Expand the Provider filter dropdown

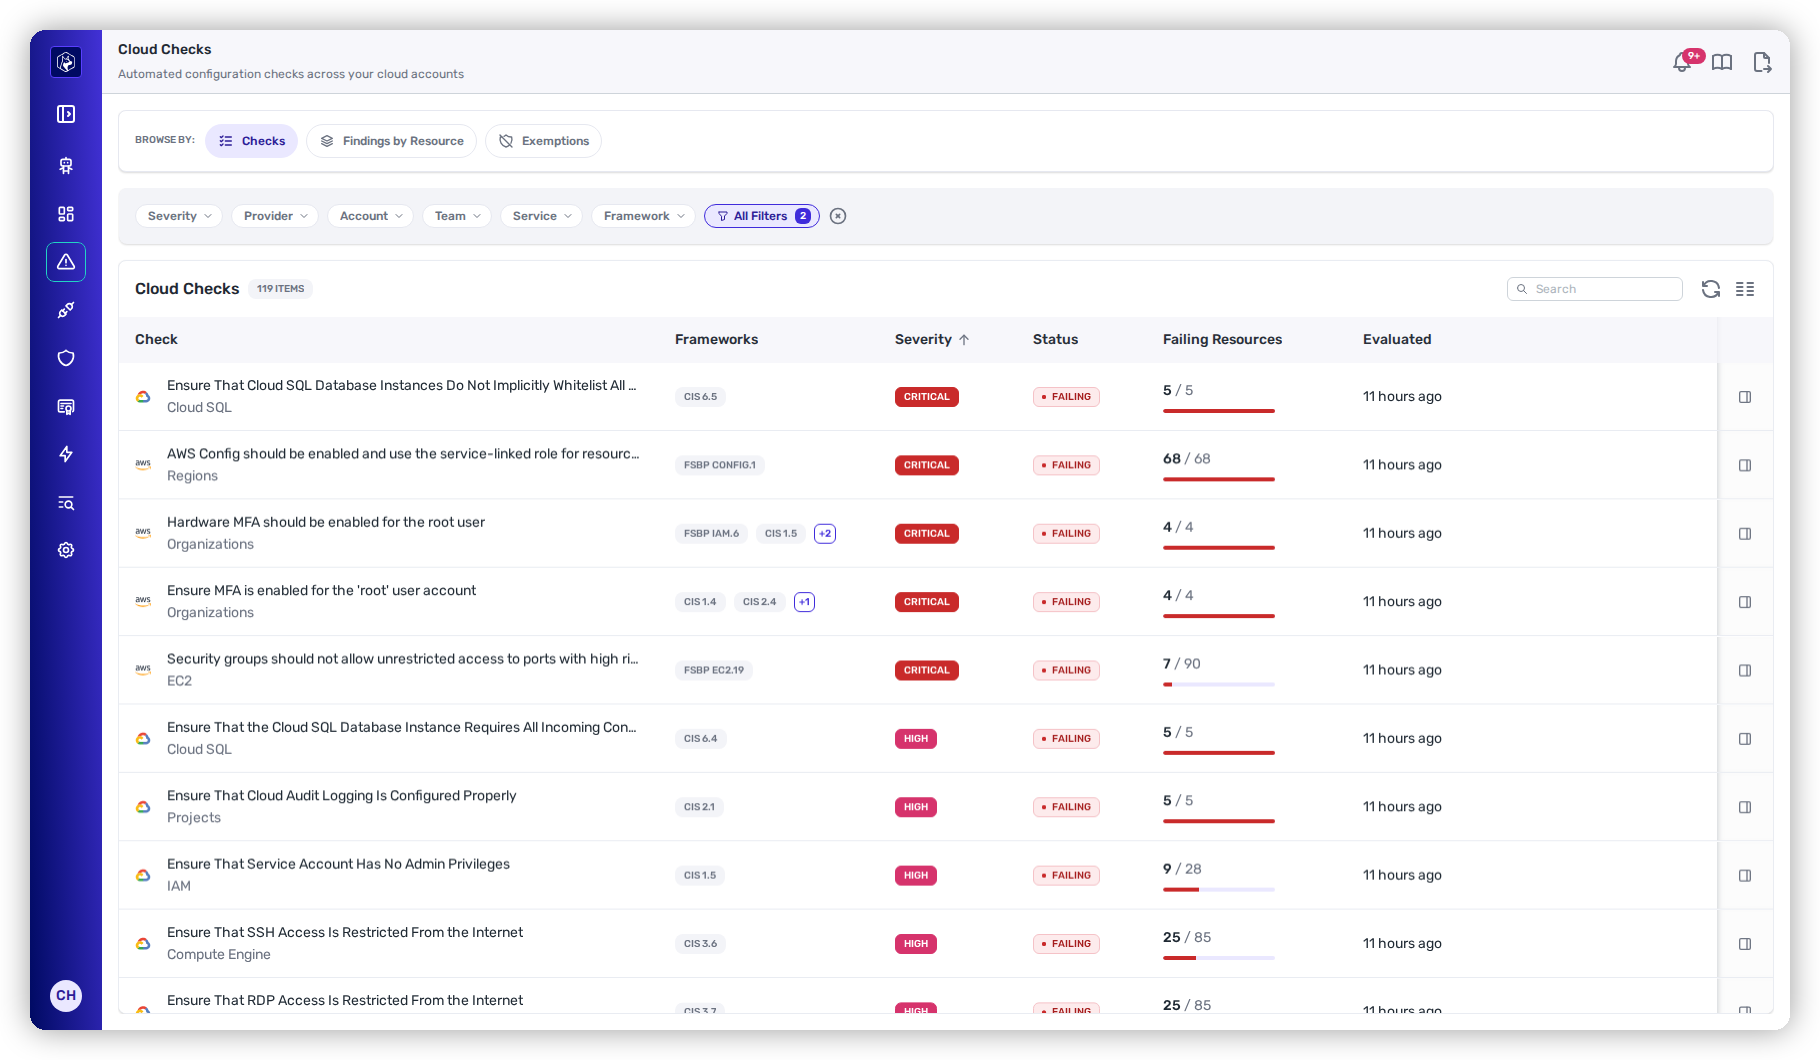coord(275,216)
